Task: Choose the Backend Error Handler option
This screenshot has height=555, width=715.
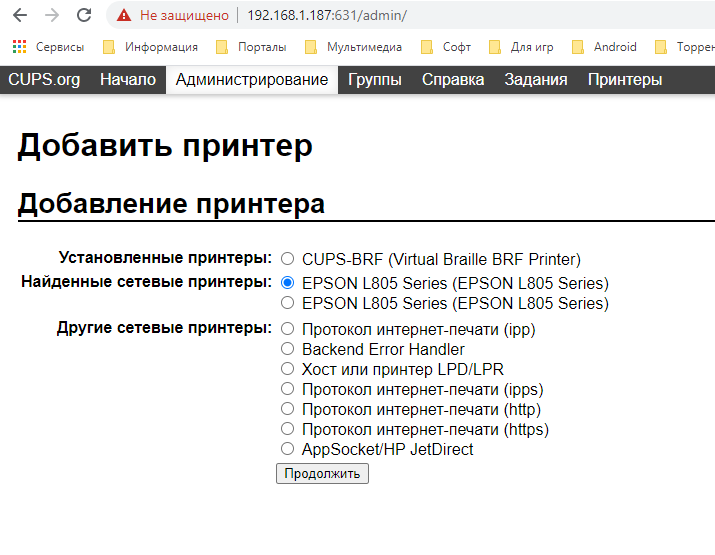Action: point(288,349)
